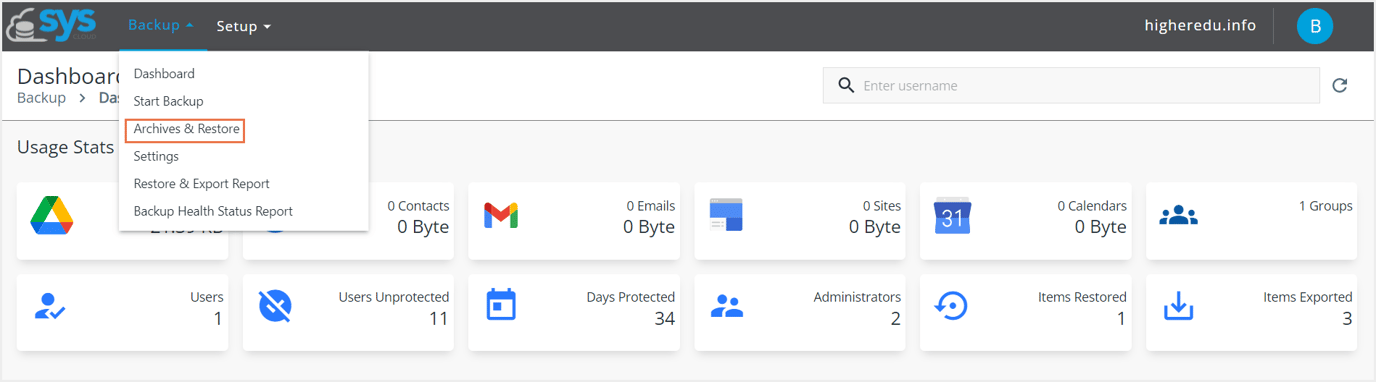This screenshot has width=1376, height=382.
Task: Open Archives & Restore menu item
Action: click(186, 129)
